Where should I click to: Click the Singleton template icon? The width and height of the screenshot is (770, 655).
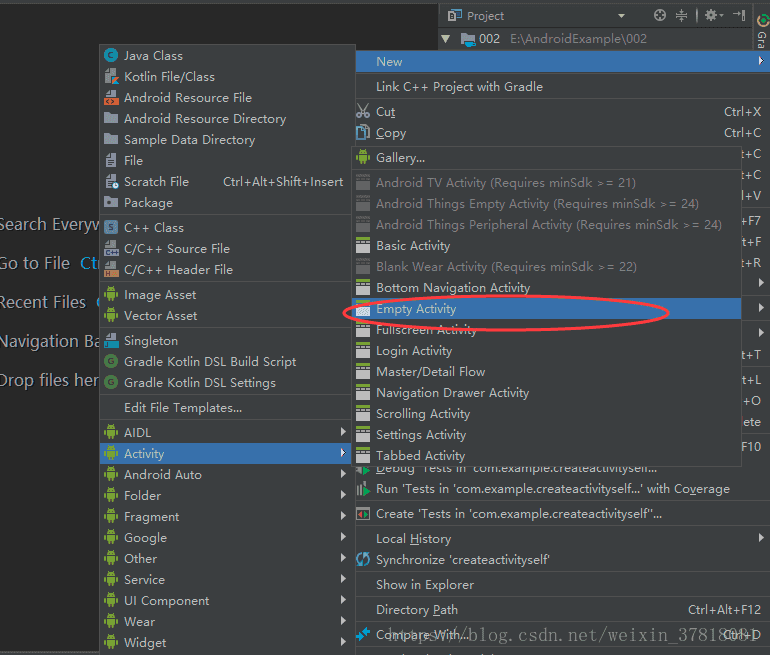point(111,340)
